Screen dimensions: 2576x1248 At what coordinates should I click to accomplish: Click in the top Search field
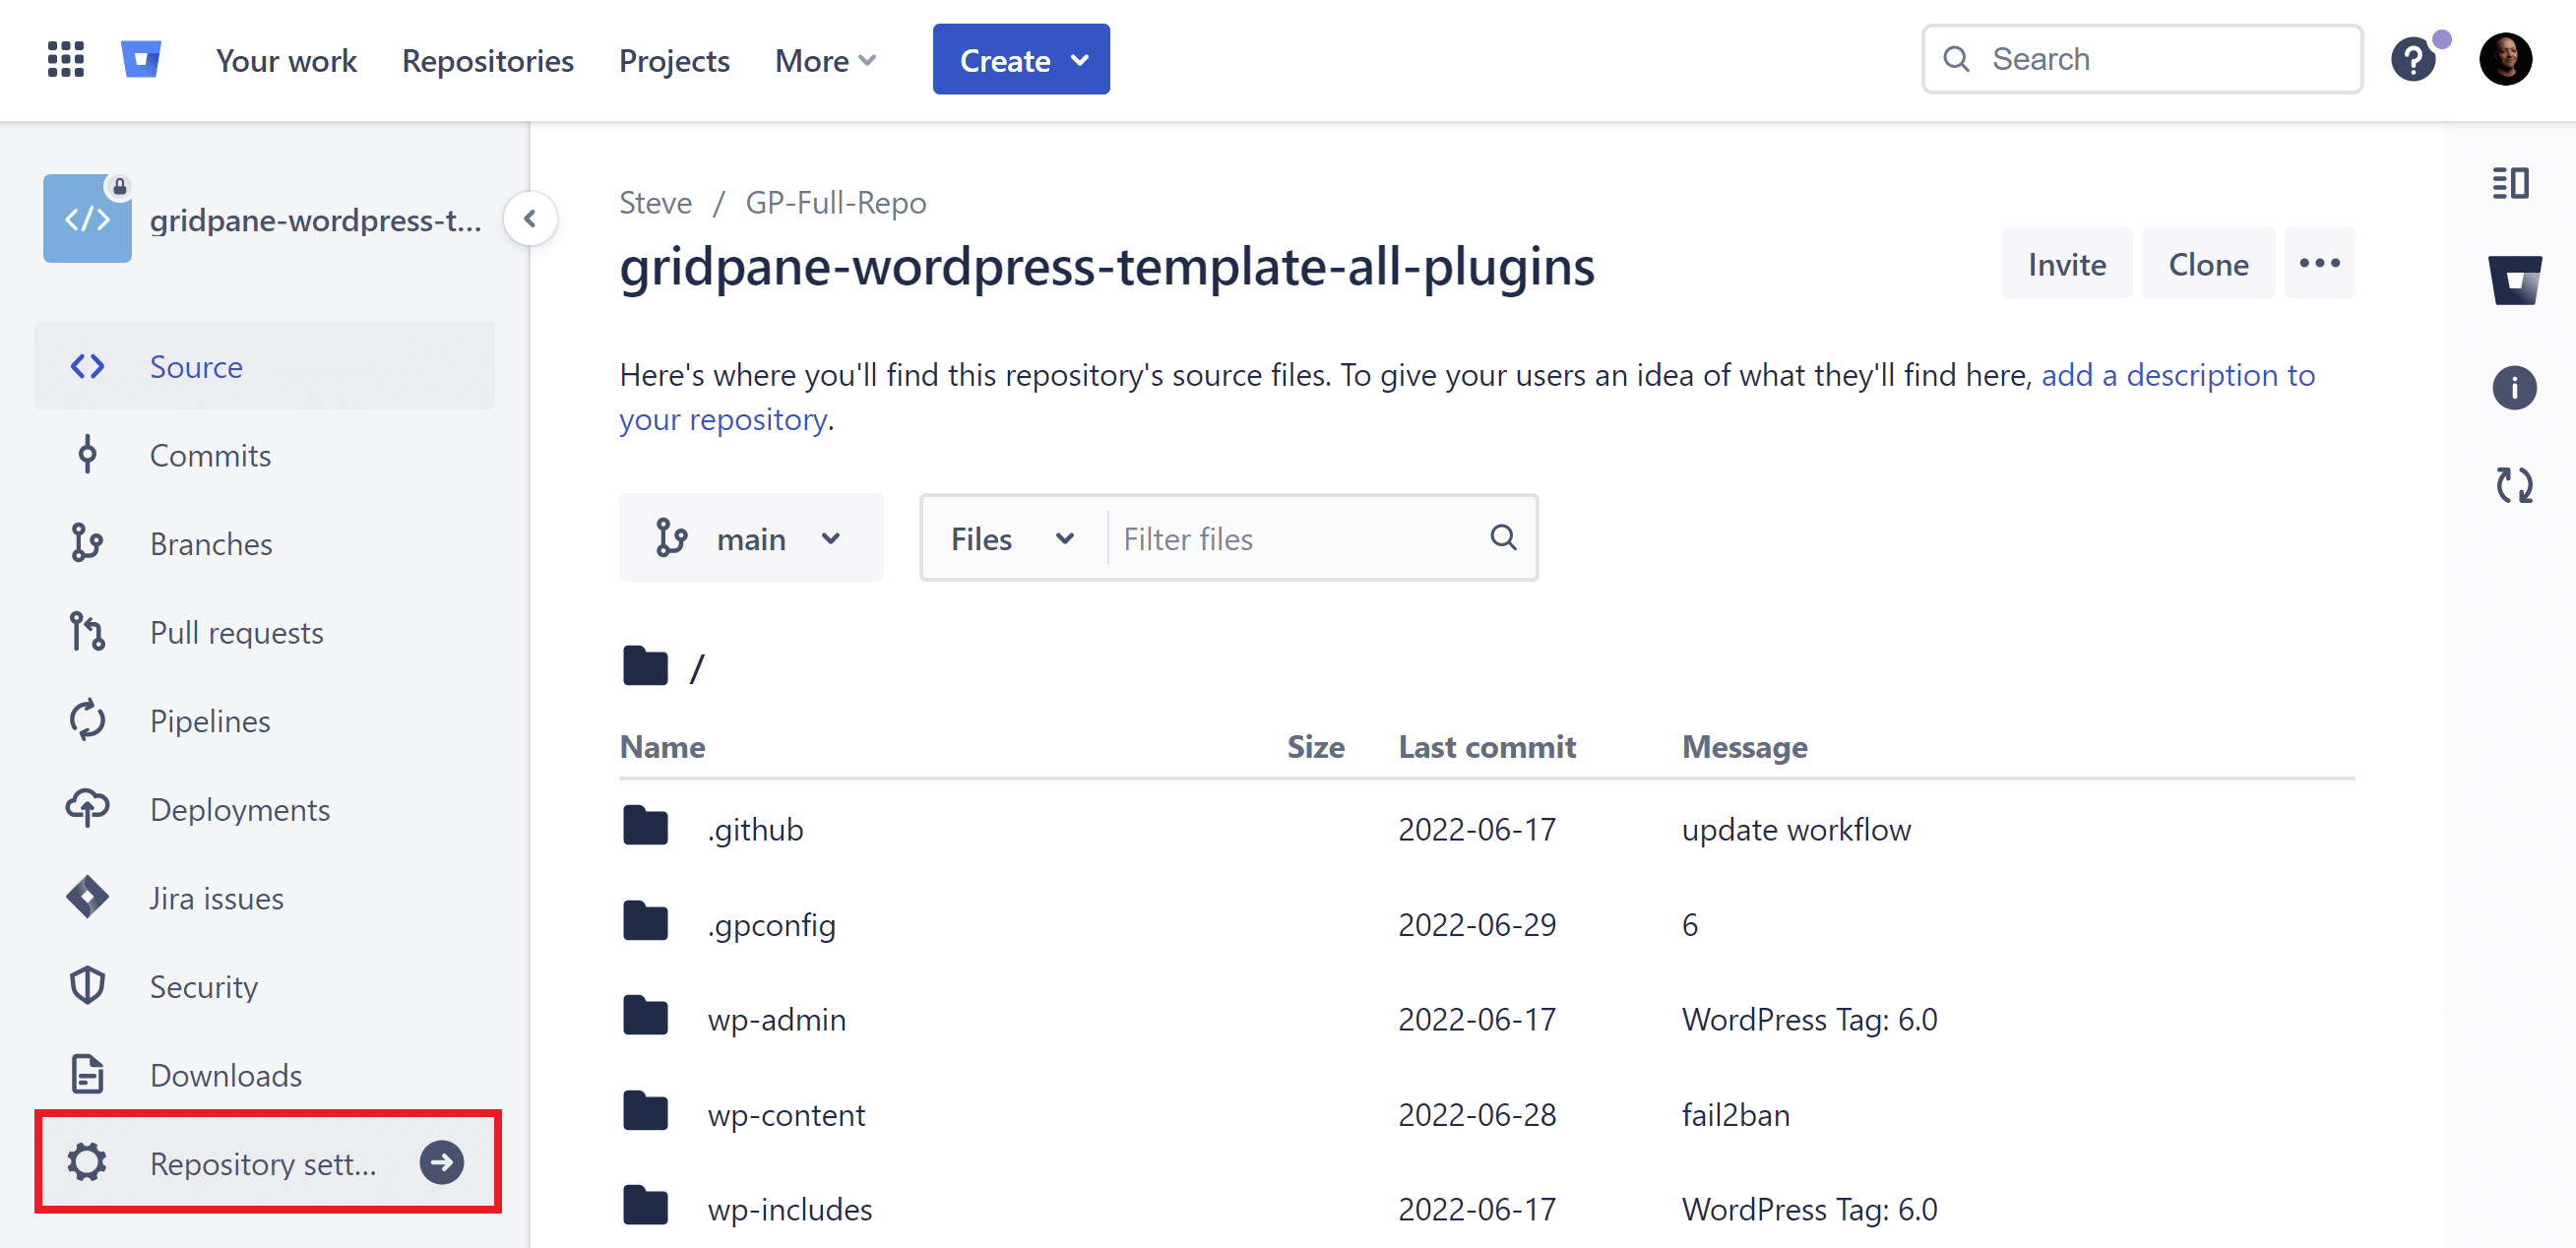2142,59
